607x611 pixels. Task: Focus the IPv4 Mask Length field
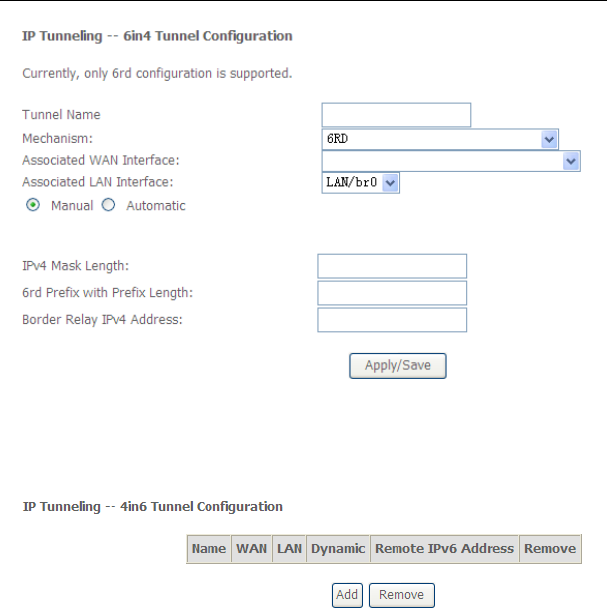392,266
